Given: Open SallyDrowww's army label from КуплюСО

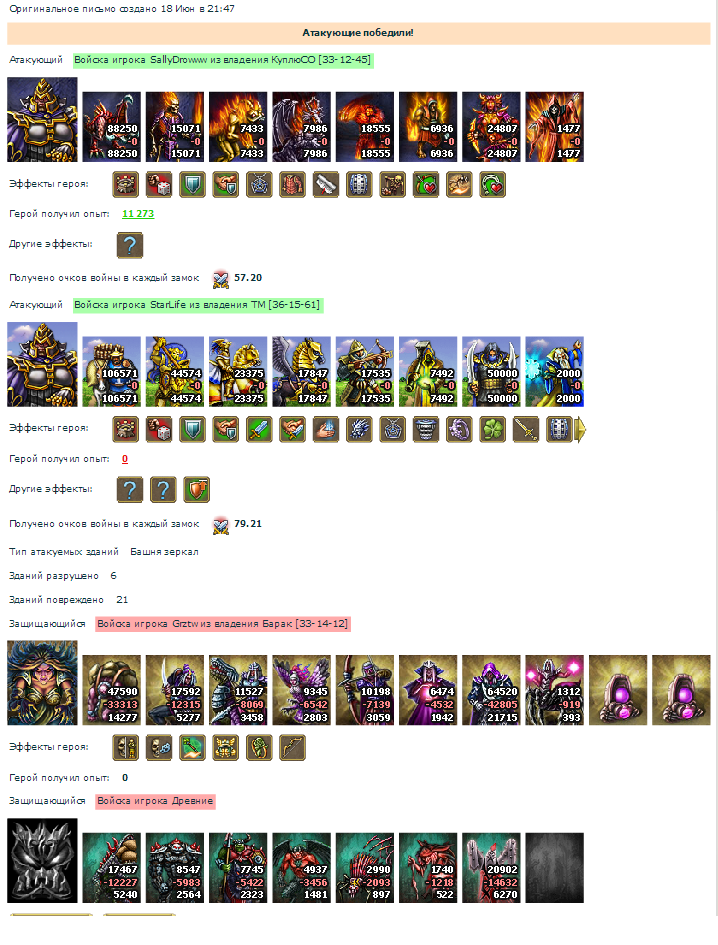Looking at the screenshot, I should (223, 60).
